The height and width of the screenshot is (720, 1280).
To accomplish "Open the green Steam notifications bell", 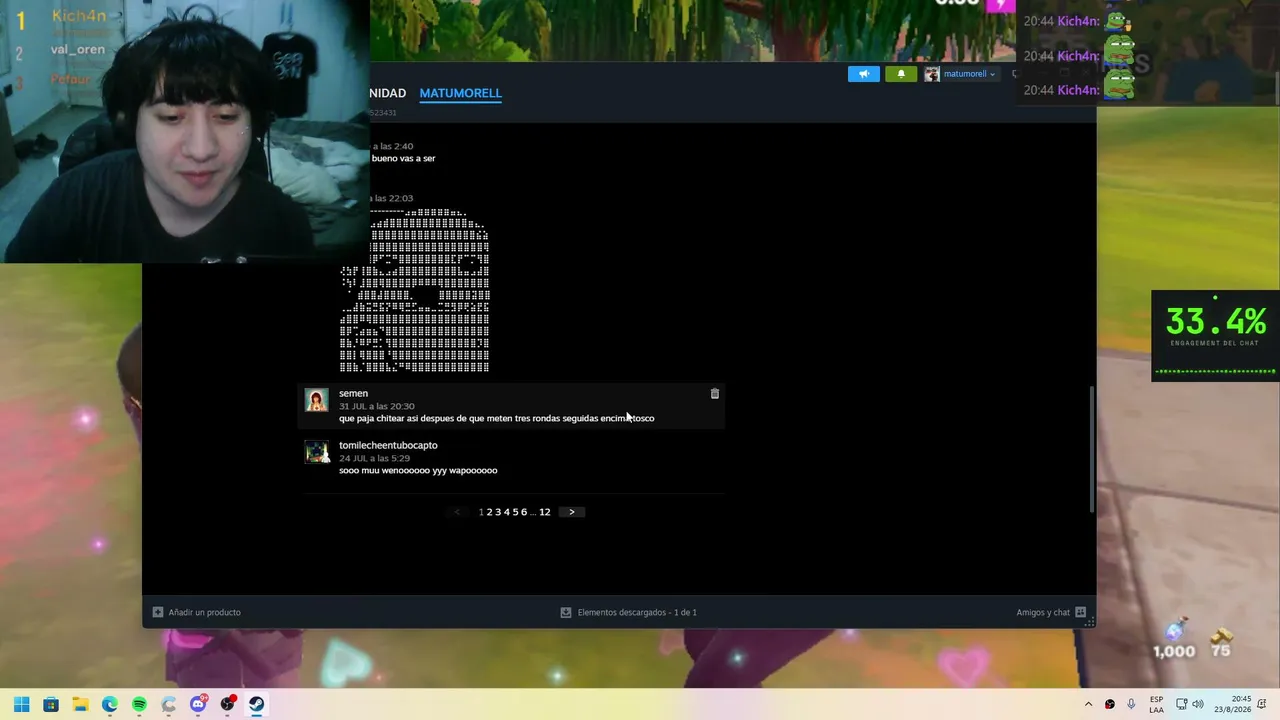I will (901, 74).
